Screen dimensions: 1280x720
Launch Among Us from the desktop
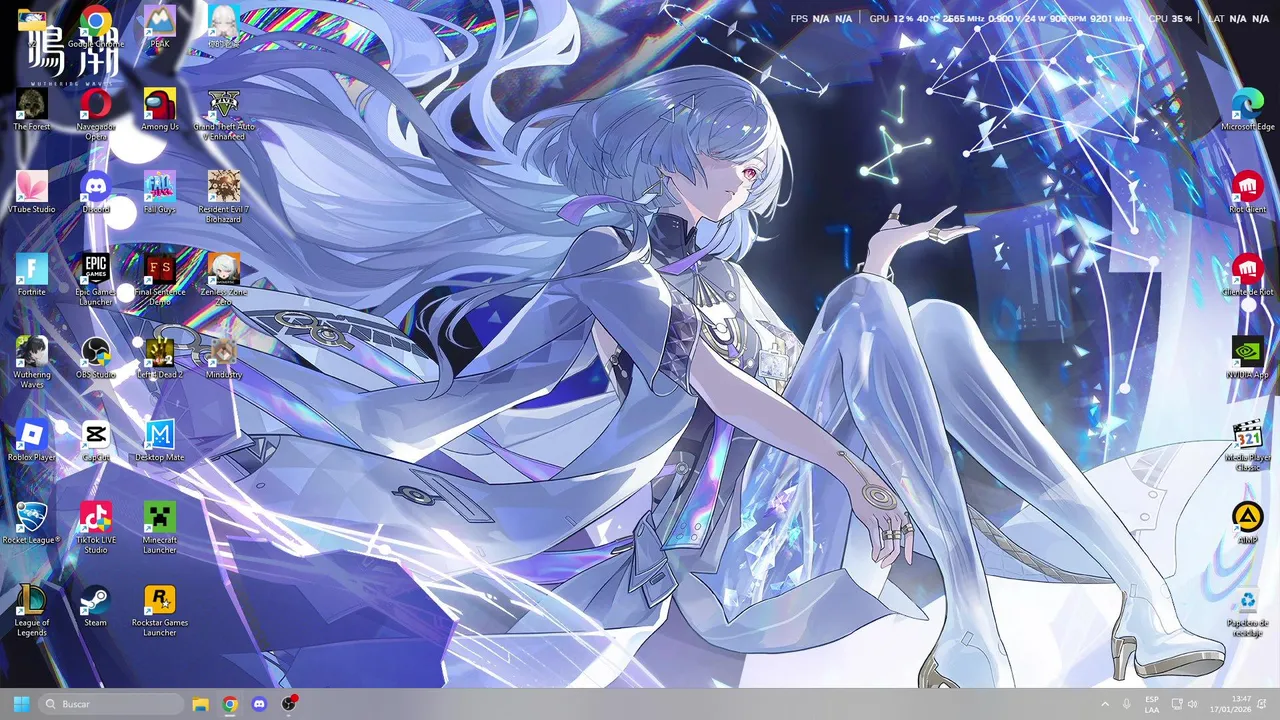point(160,109)
